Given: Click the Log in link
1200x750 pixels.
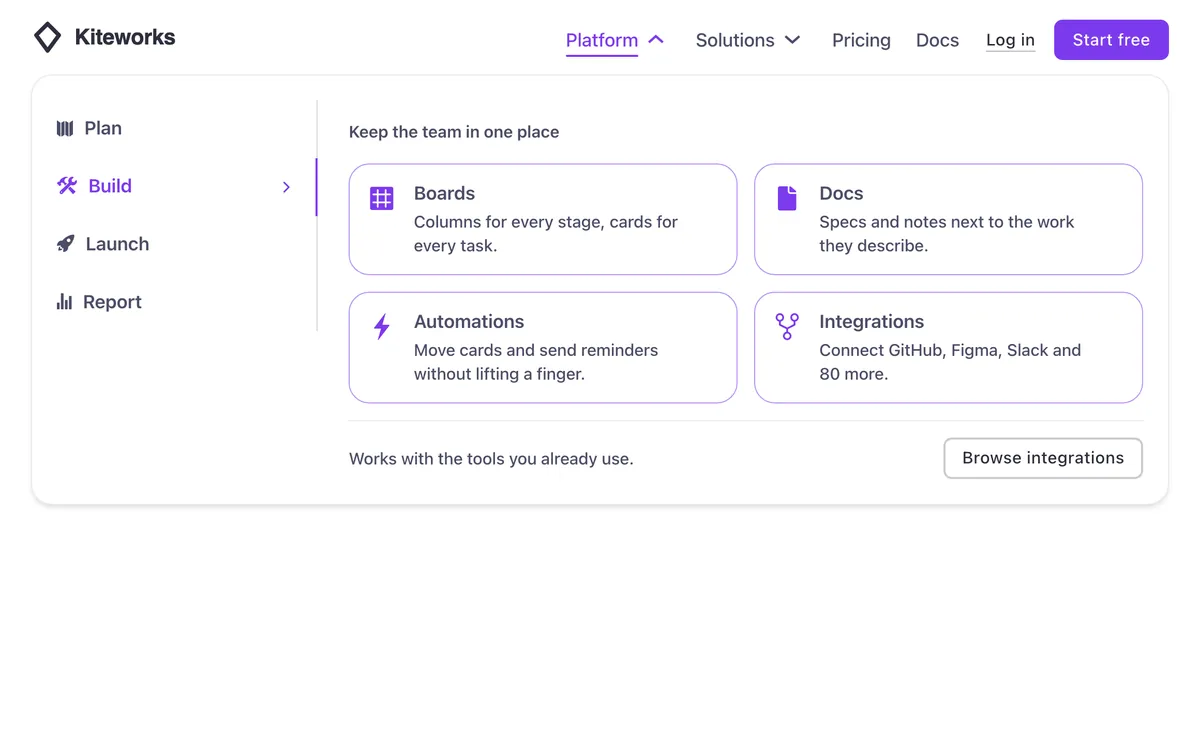Looking at the screenshot, I should point(1010,40).
